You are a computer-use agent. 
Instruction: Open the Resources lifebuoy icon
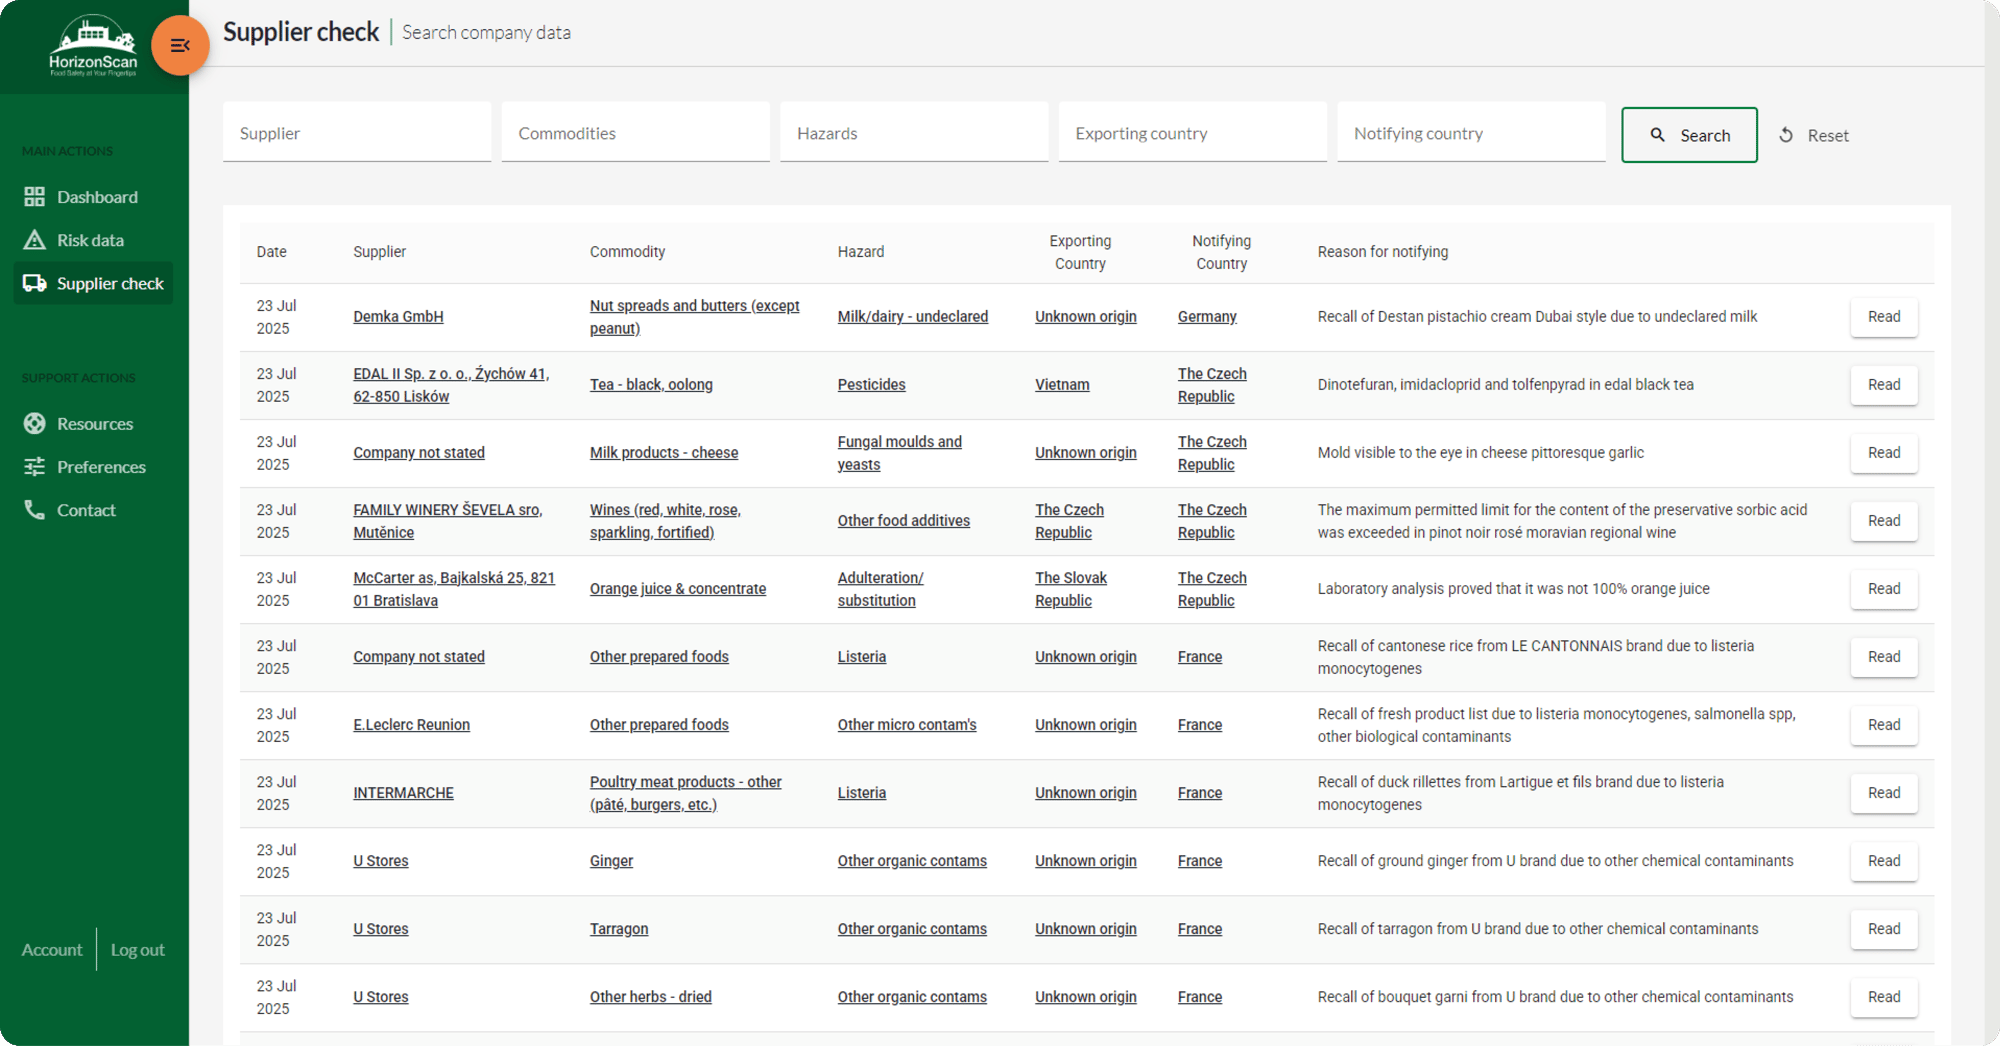coord(35,424)
